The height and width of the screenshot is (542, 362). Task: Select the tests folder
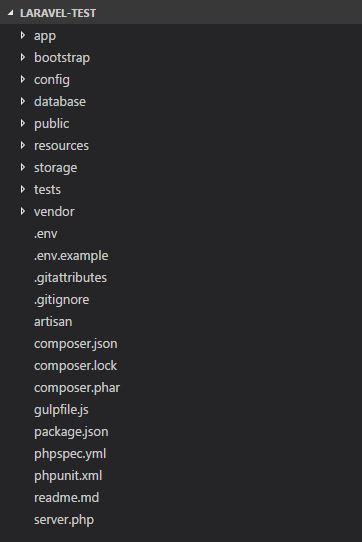(x=47, y=189)
